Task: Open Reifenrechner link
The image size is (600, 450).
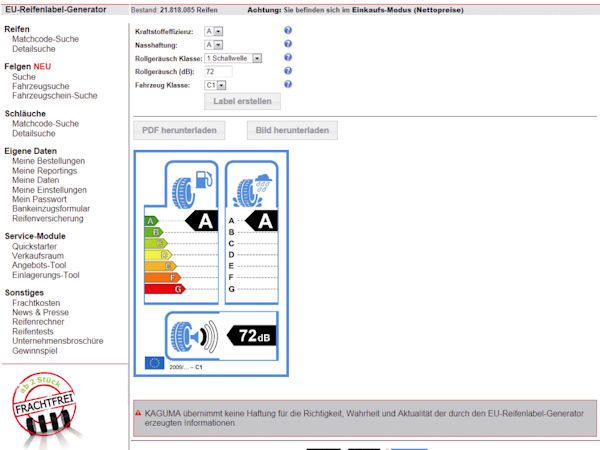Action: click(x=38, y=322)
